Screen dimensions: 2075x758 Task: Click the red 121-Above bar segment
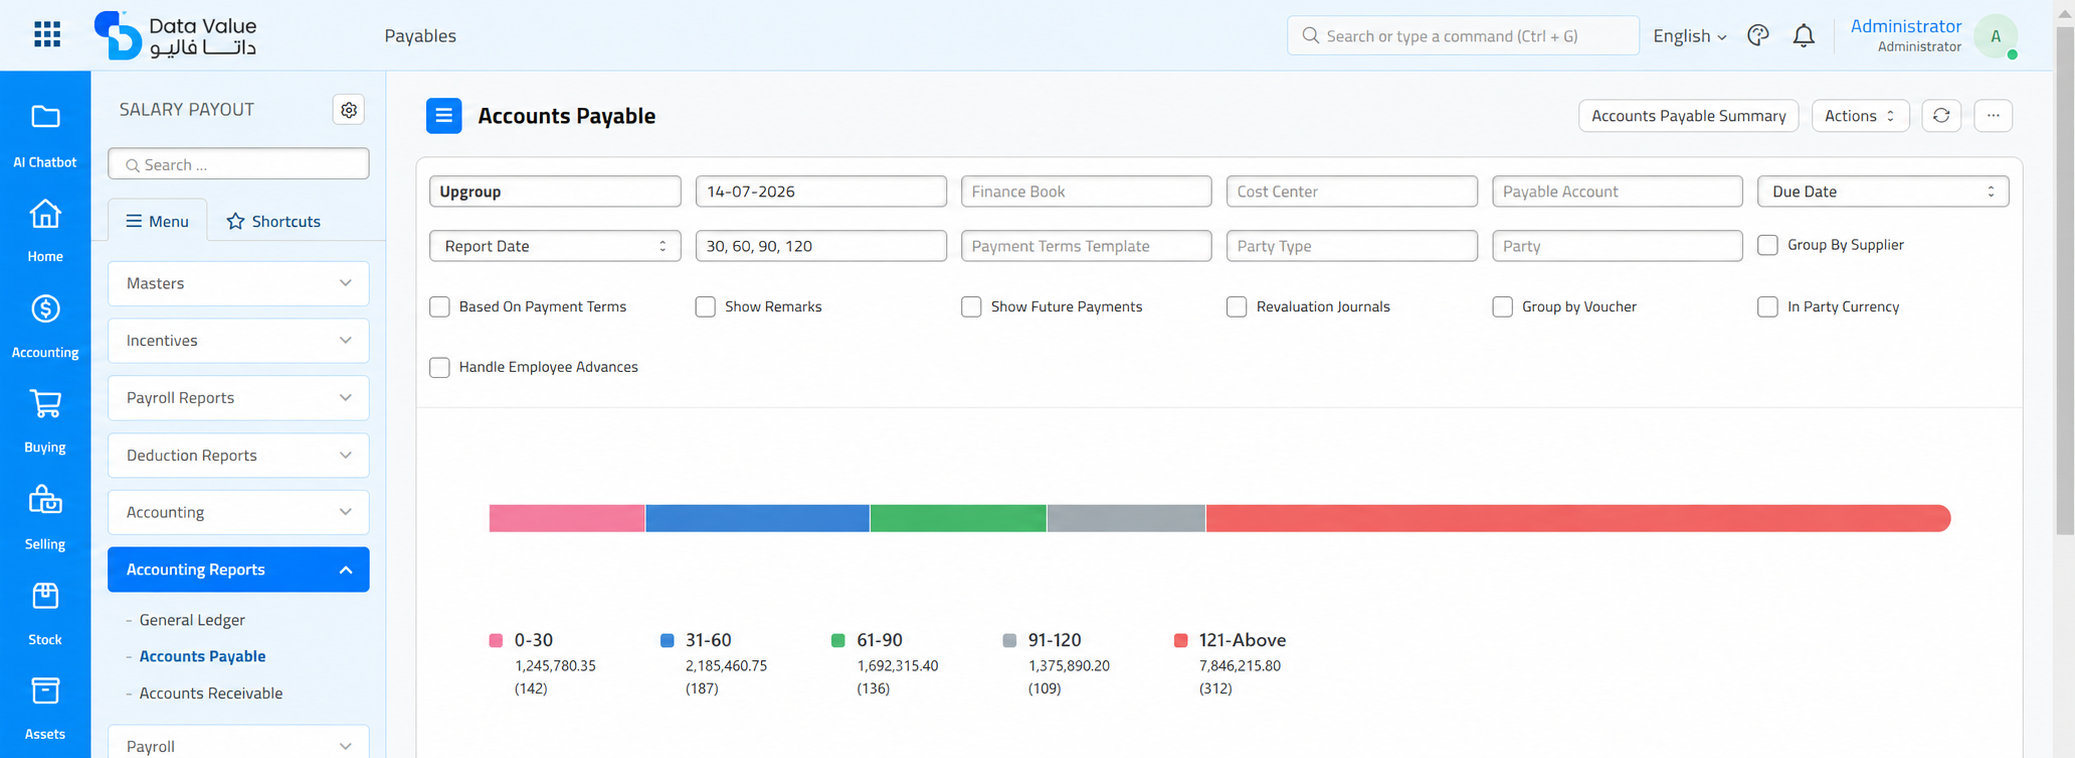pos(1577,518)
